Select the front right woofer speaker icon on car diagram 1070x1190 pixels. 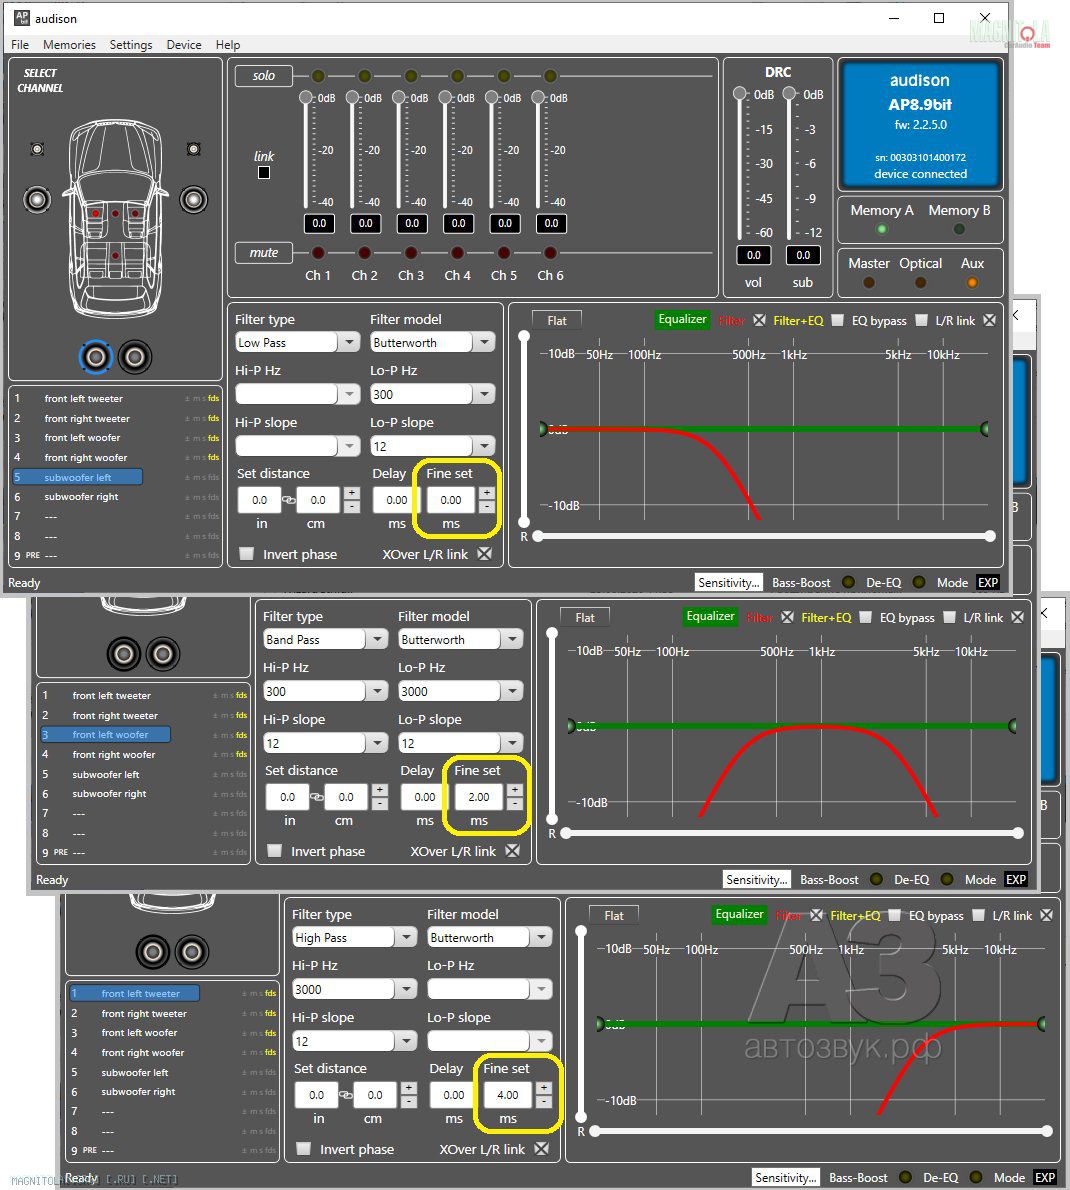pos(194,200)
